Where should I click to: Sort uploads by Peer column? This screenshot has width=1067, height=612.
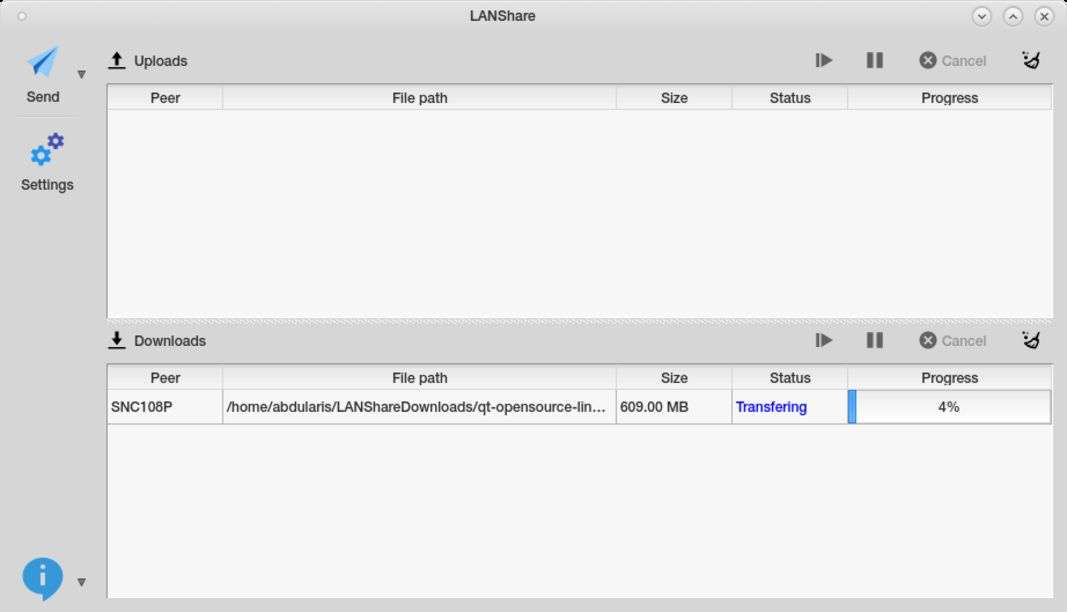click(165, 97)
